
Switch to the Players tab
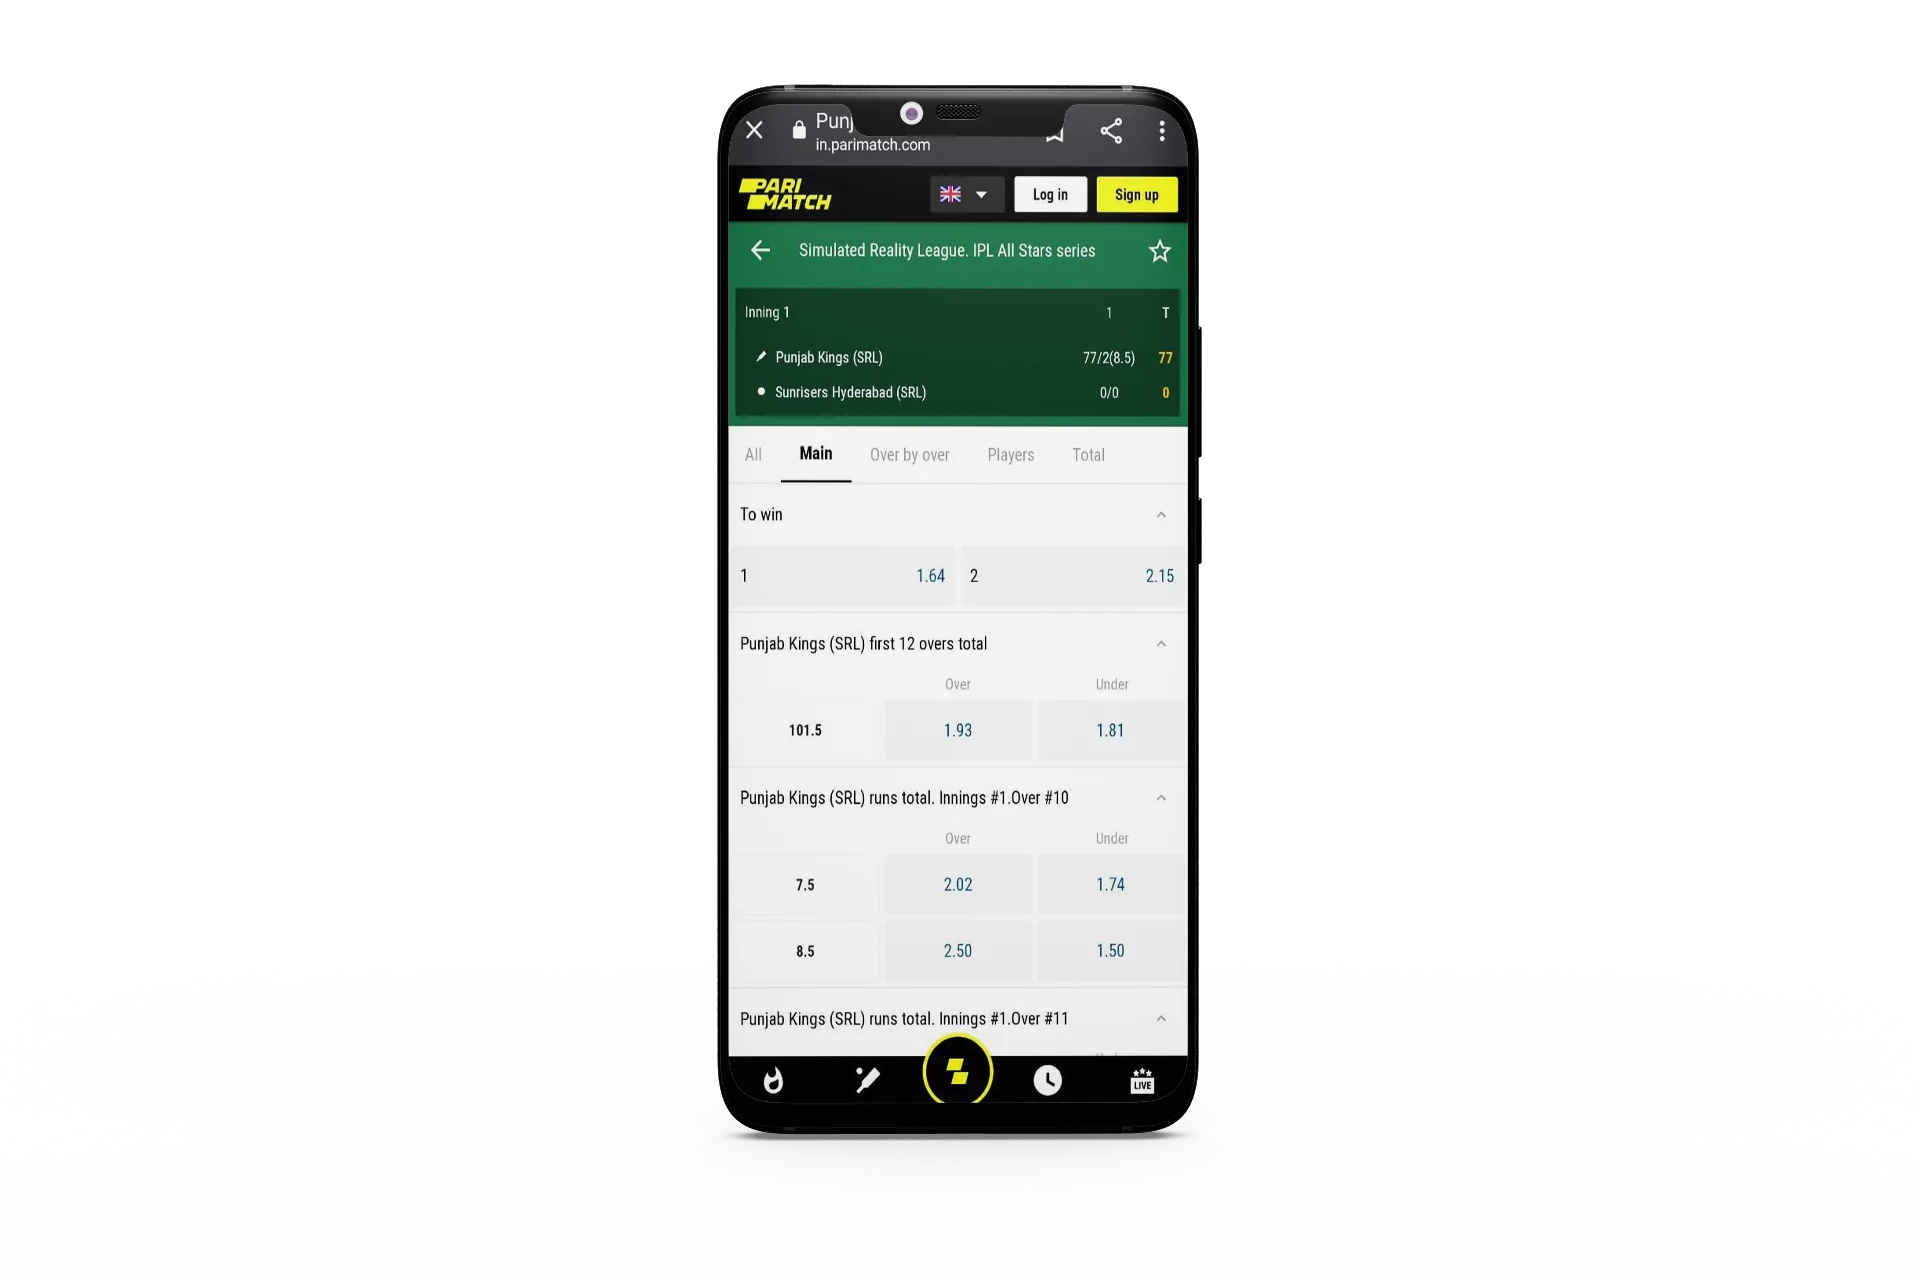[1010, 454]
